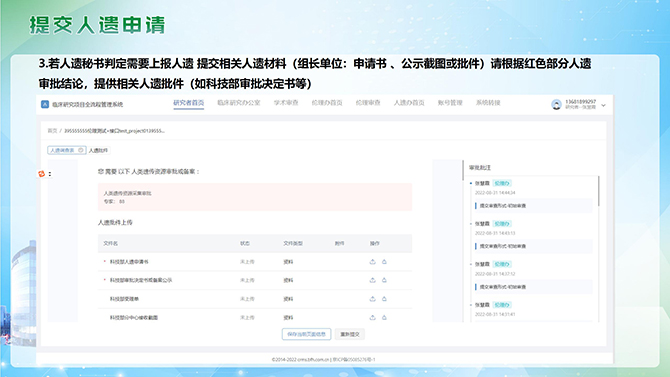The height and width of the screenshot is (377, 670).
Task: Go to 学术审查 in top navigation
Action: pos(286,103)
